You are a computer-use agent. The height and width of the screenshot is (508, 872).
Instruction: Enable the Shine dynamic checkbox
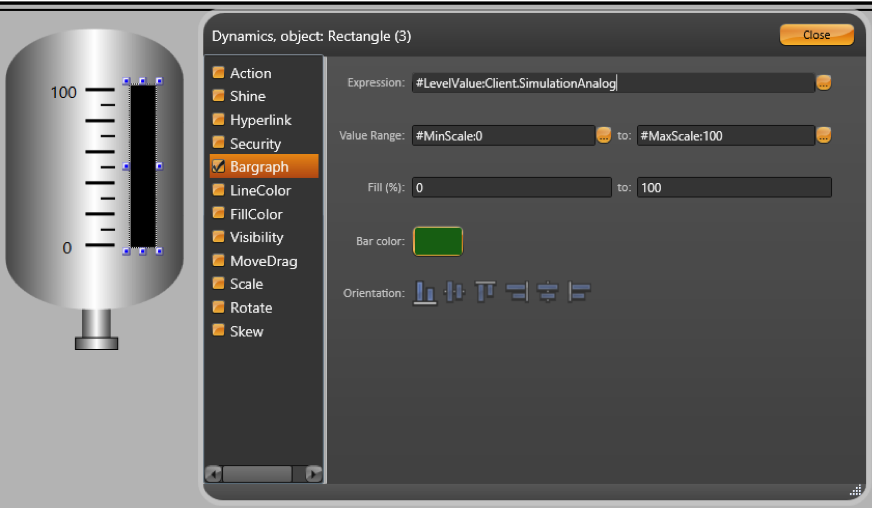[x=218, y=96]
